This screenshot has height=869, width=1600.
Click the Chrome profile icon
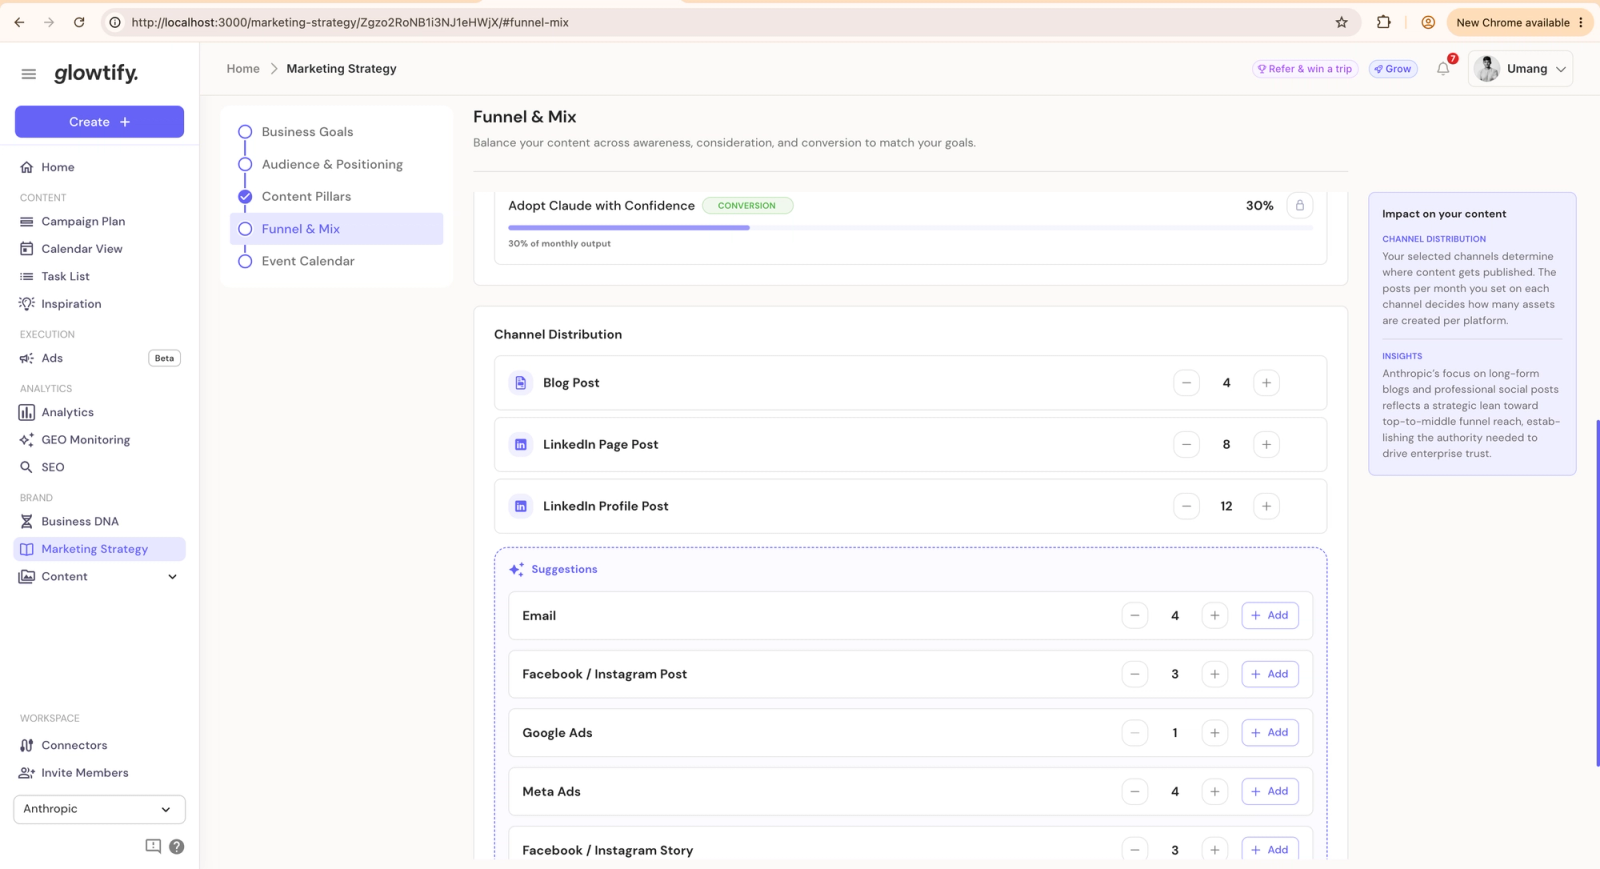1428,22
